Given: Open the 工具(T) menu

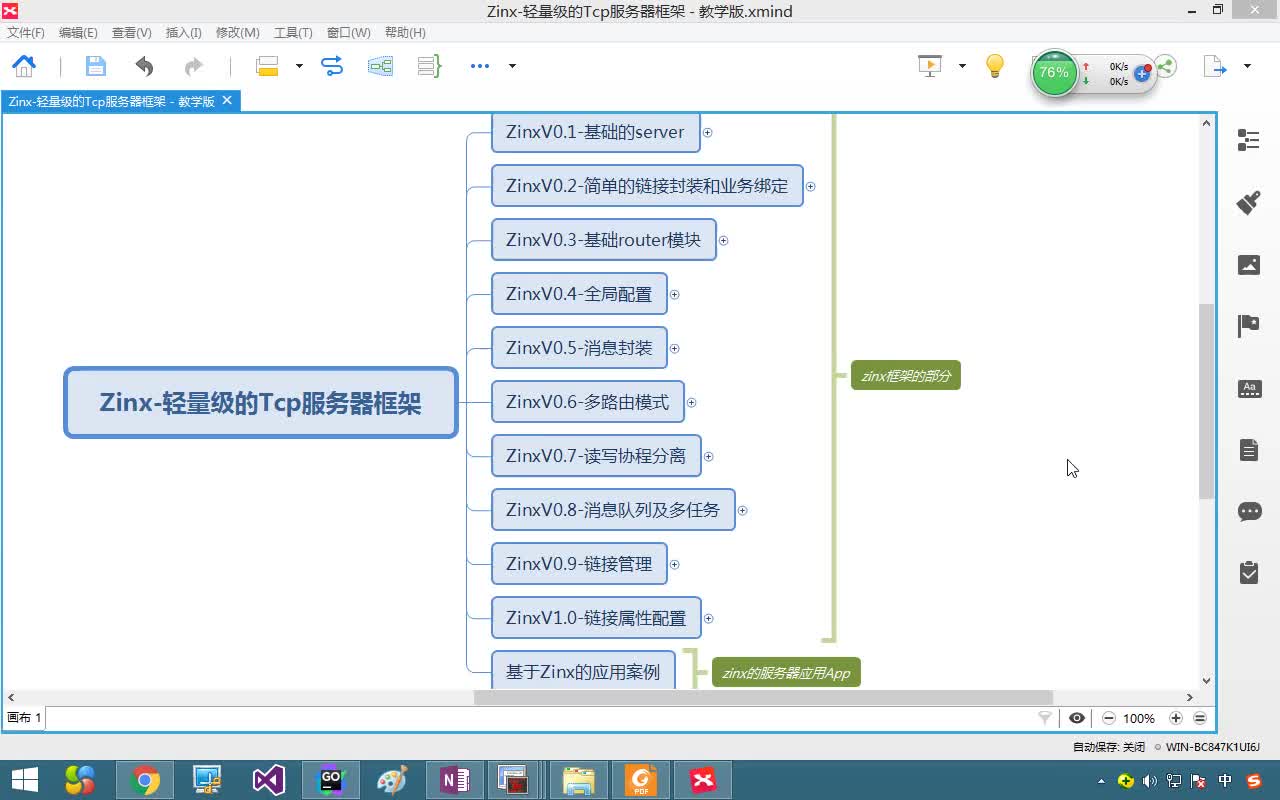Looking at the screenshot, I should pos(293,33).
